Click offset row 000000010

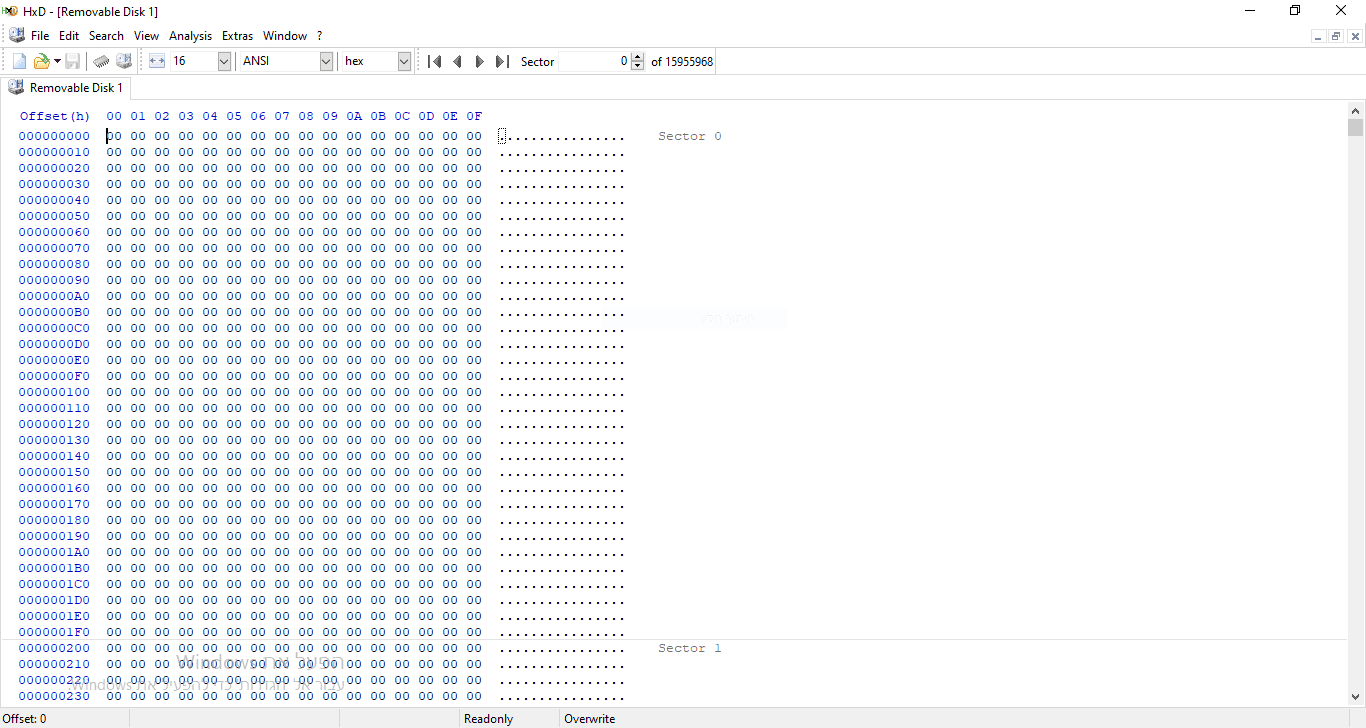(x=54, y=152)
